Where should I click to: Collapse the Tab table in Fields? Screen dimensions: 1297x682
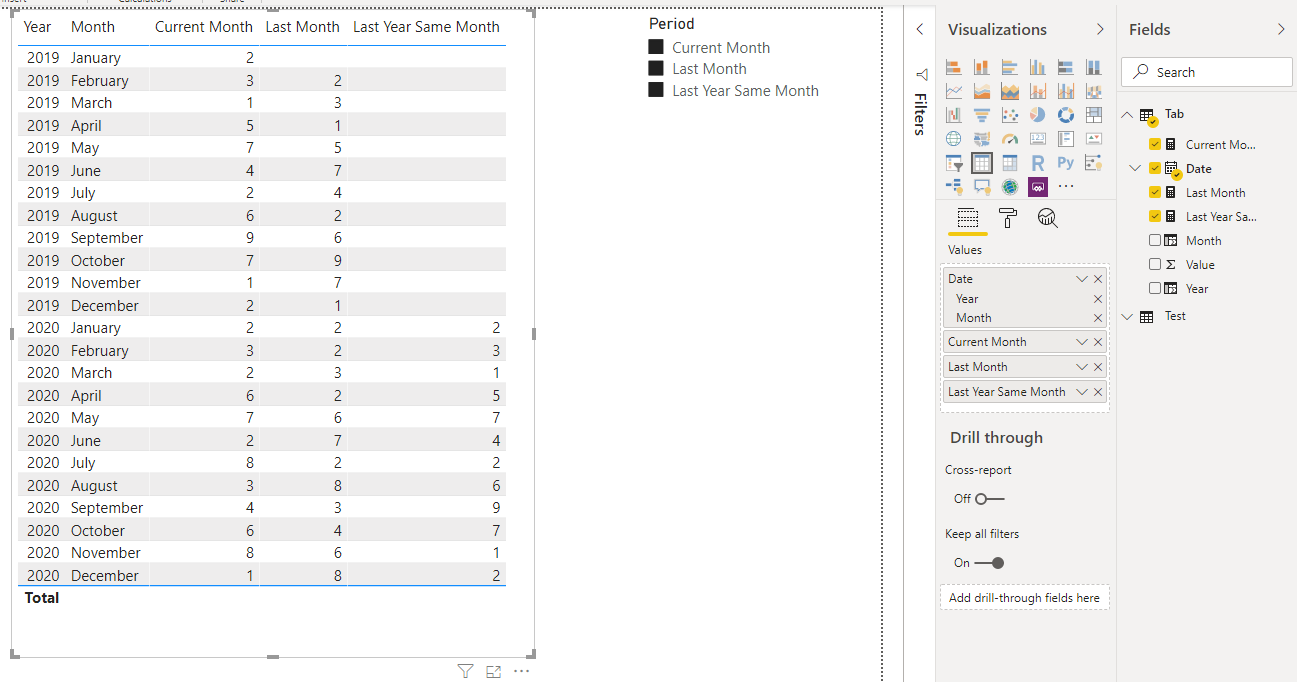pos(1128,114)
